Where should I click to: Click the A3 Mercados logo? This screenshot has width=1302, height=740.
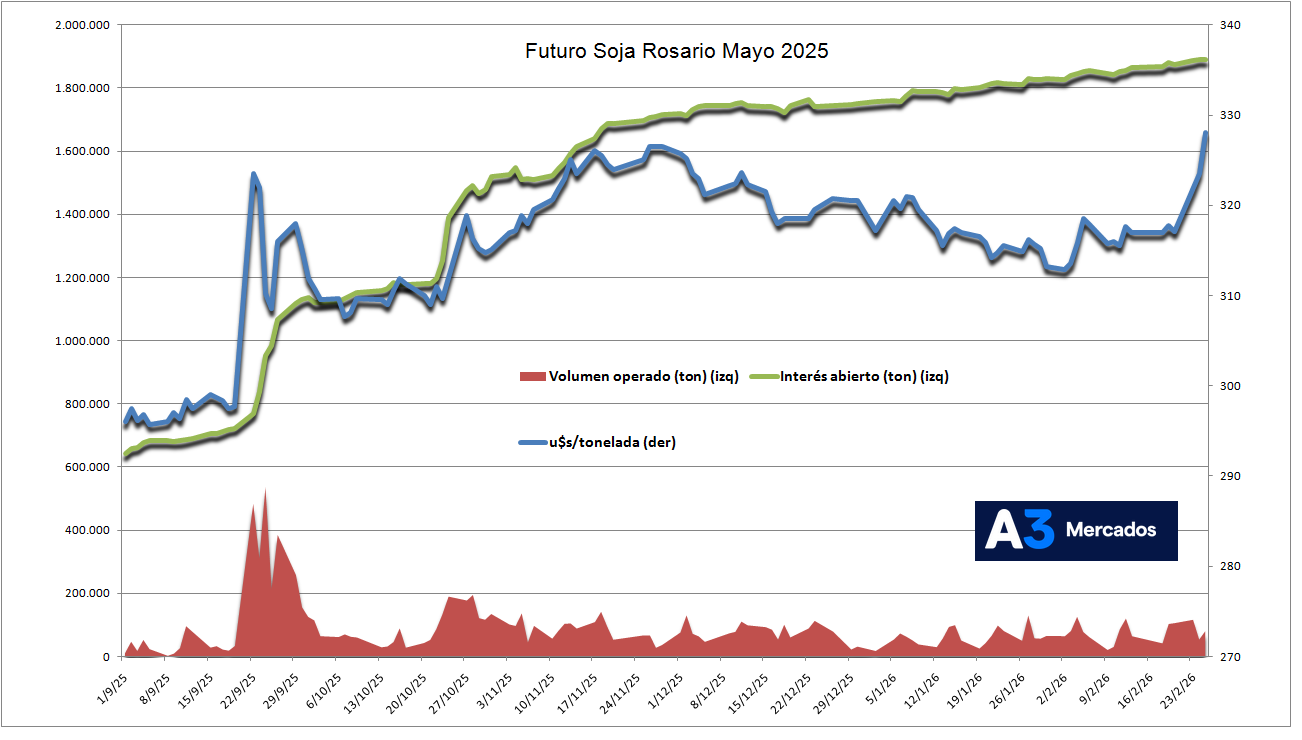1076,530
